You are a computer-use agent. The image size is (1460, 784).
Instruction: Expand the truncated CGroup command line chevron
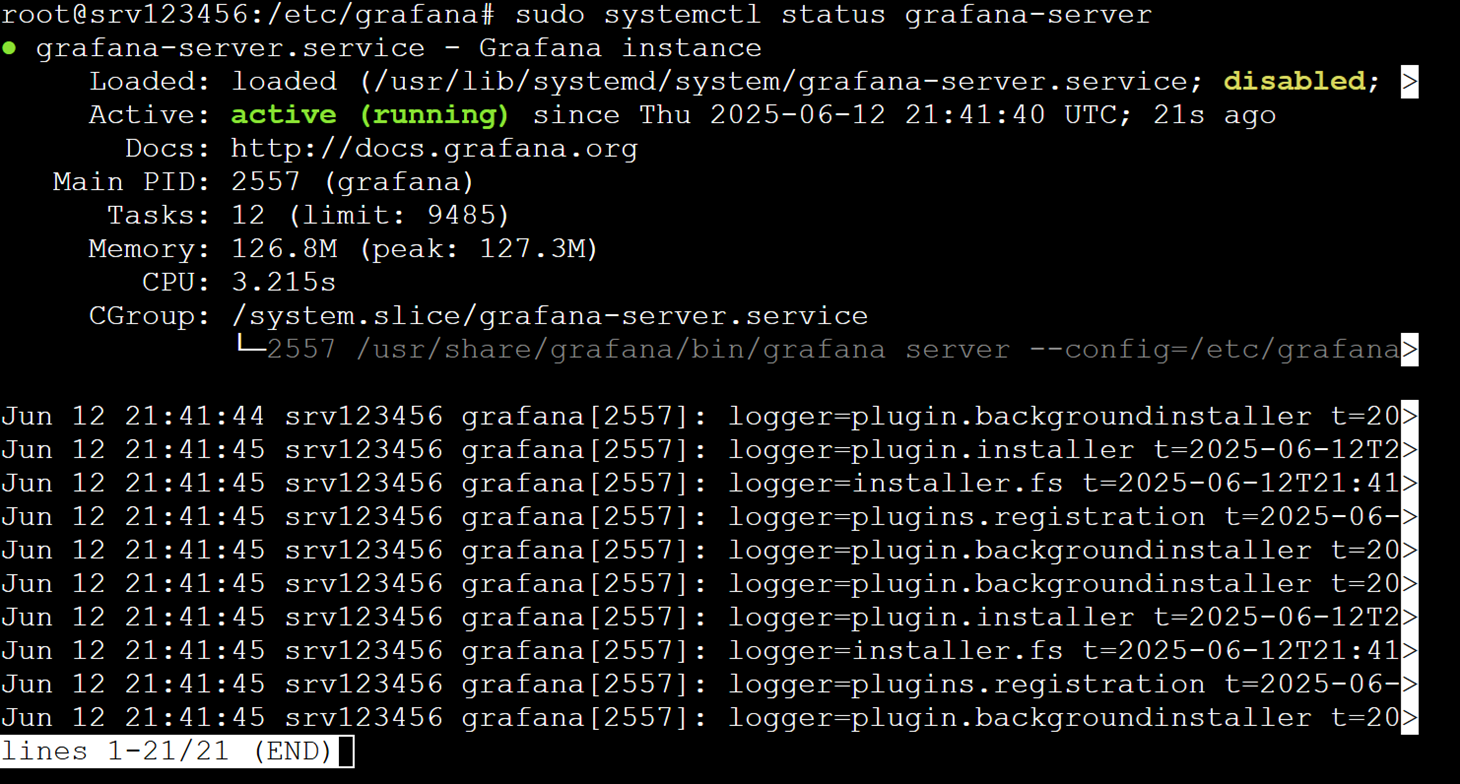(x=1411, y=349)
